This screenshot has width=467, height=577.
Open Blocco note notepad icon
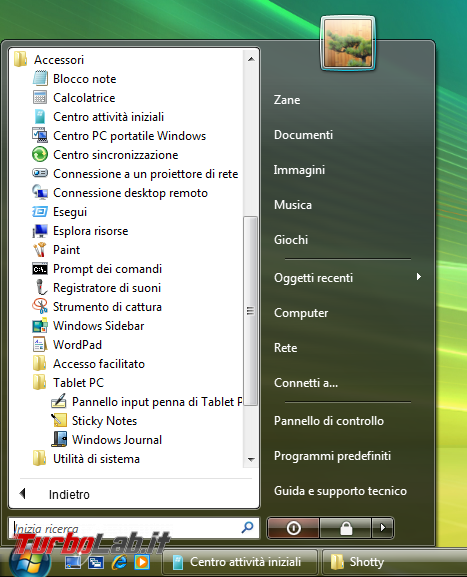(40, 79)
